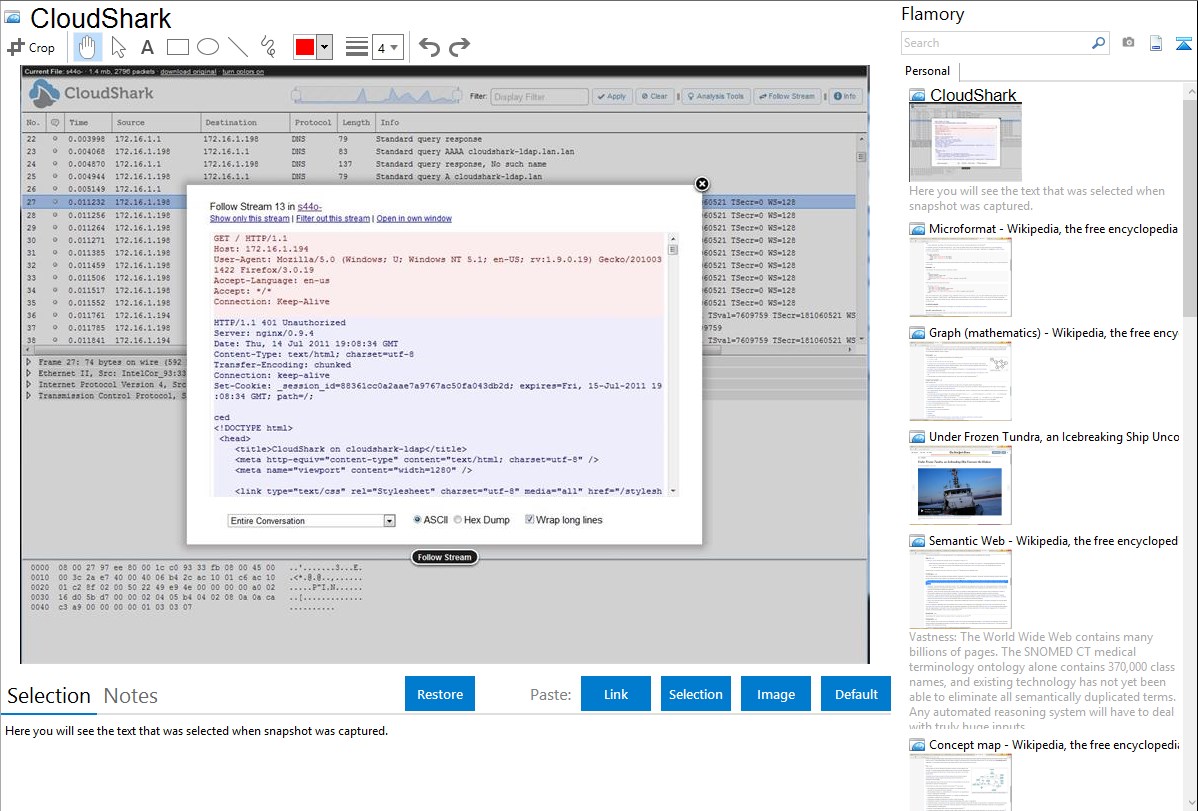Click Apply filter button in CloudShark
Viewport: 1198px width, 811px height.
coord(612,96)
